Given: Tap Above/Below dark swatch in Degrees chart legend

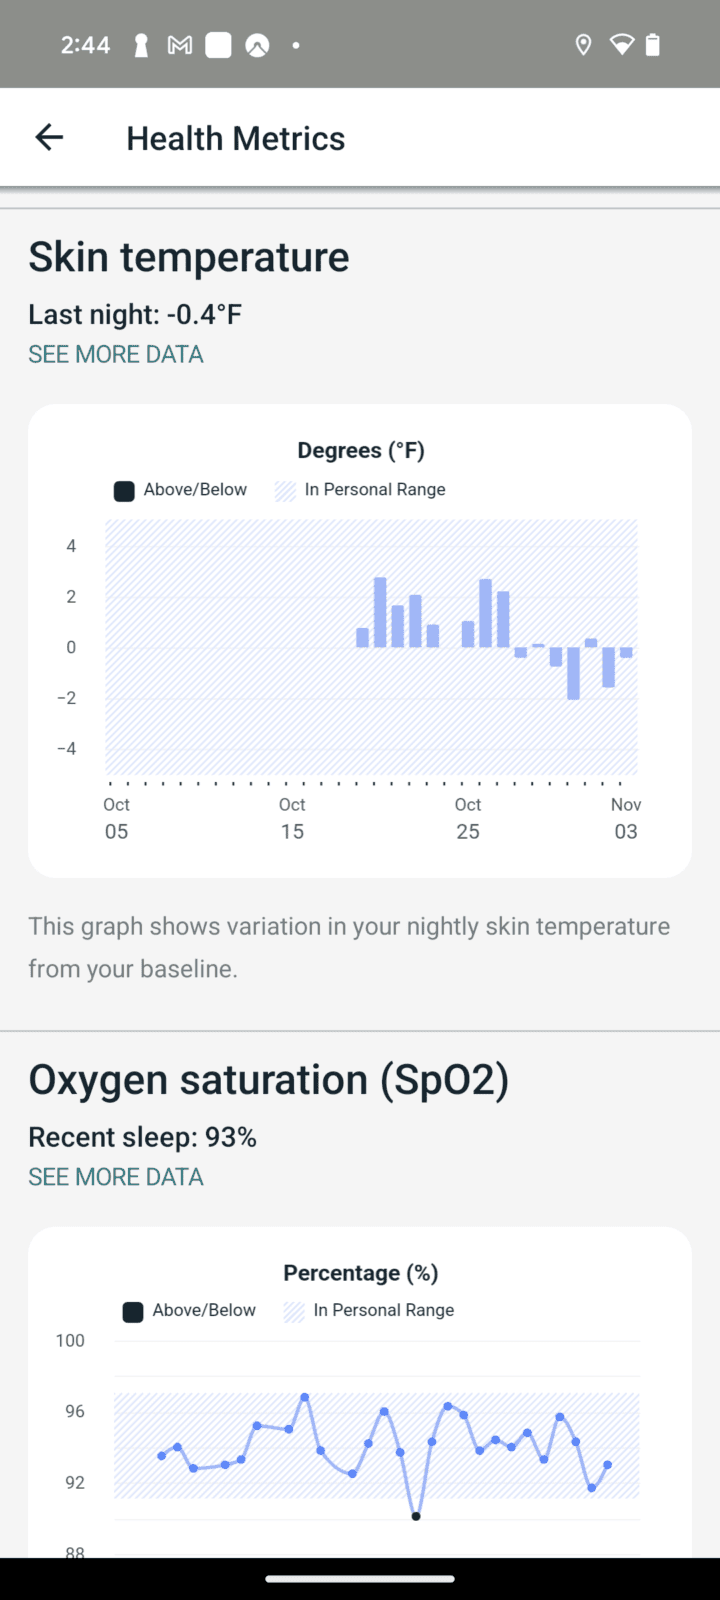Looking at the screenshot, I should pyautogui.click(x=124, y=490).
